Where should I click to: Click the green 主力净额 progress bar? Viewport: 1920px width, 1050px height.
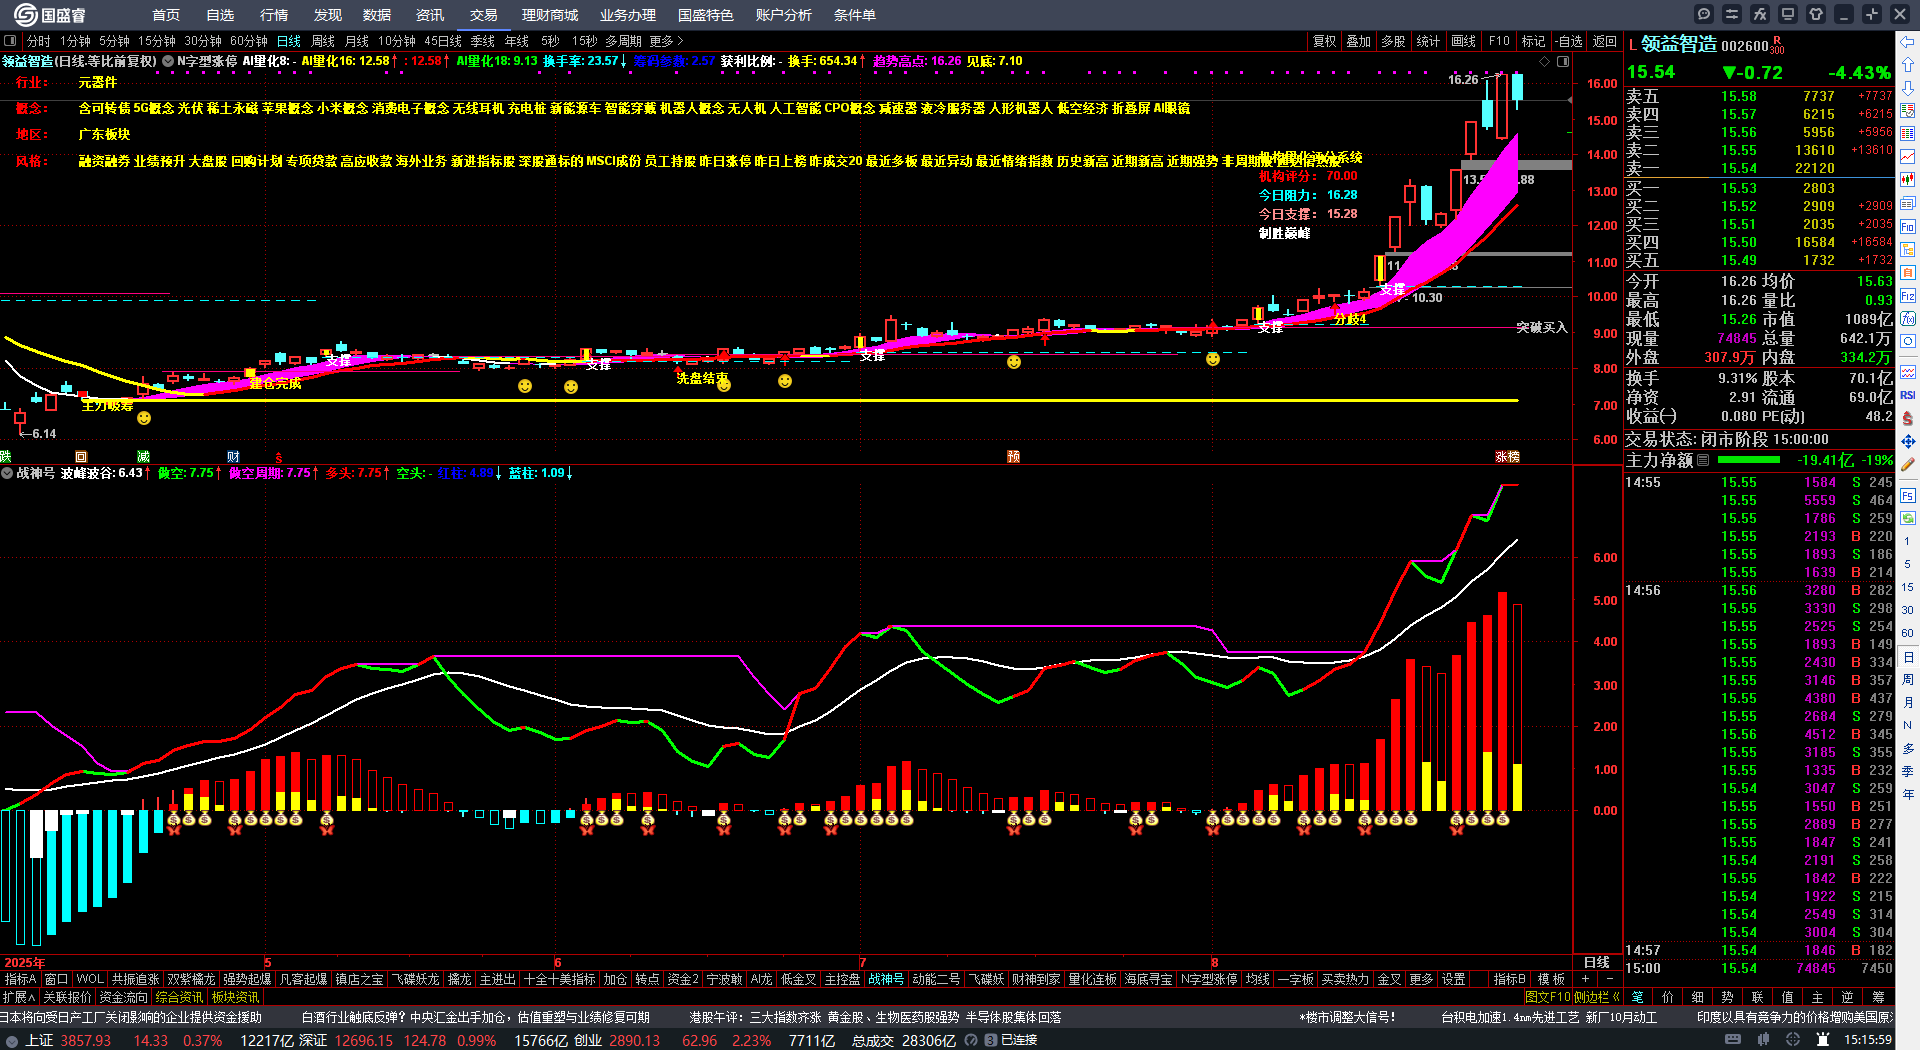coord(1748,460)
